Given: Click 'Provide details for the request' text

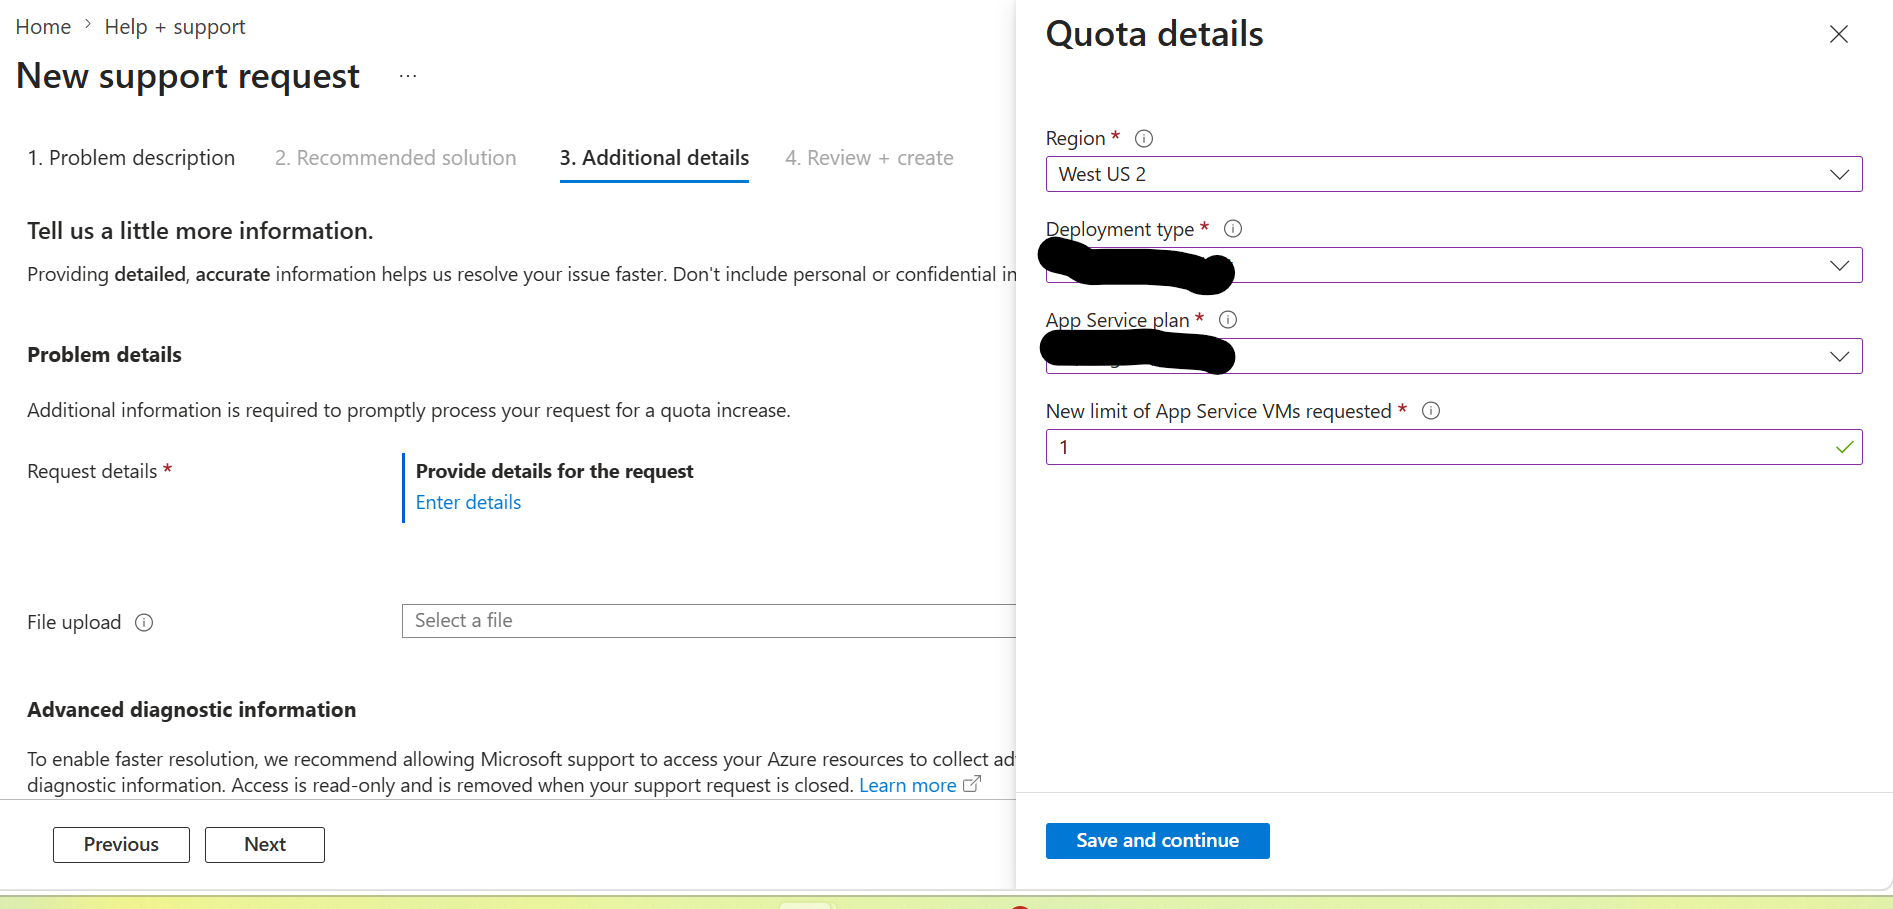Looking at the screenshot, I should [x=554, y=471].
